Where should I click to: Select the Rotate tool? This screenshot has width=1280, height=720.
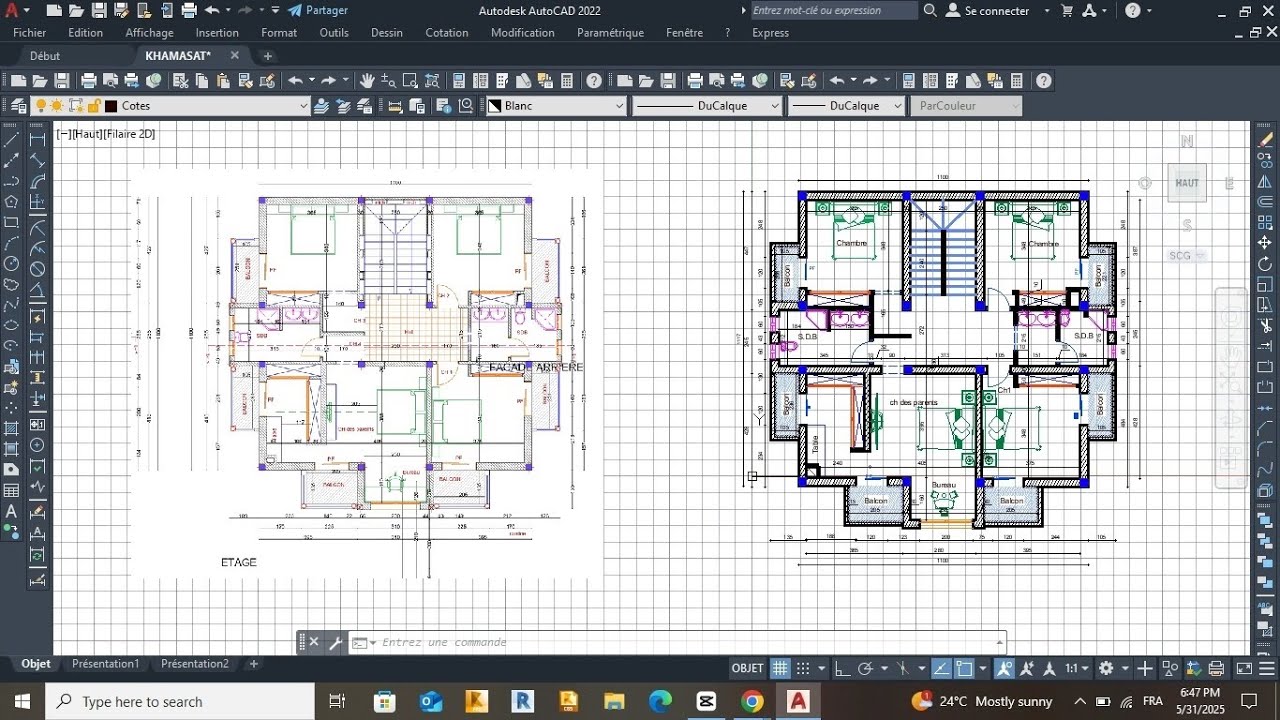point(1266,264)
